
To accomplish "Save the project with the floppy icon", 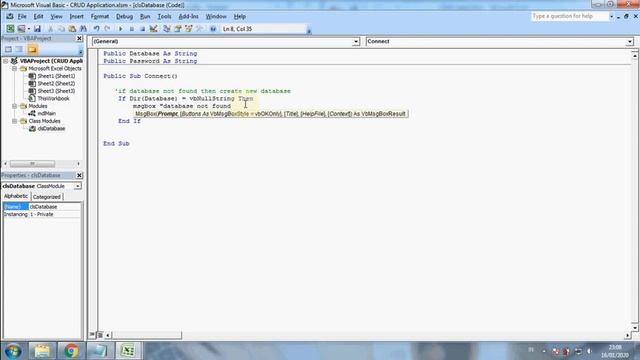I will pos(37,29).
